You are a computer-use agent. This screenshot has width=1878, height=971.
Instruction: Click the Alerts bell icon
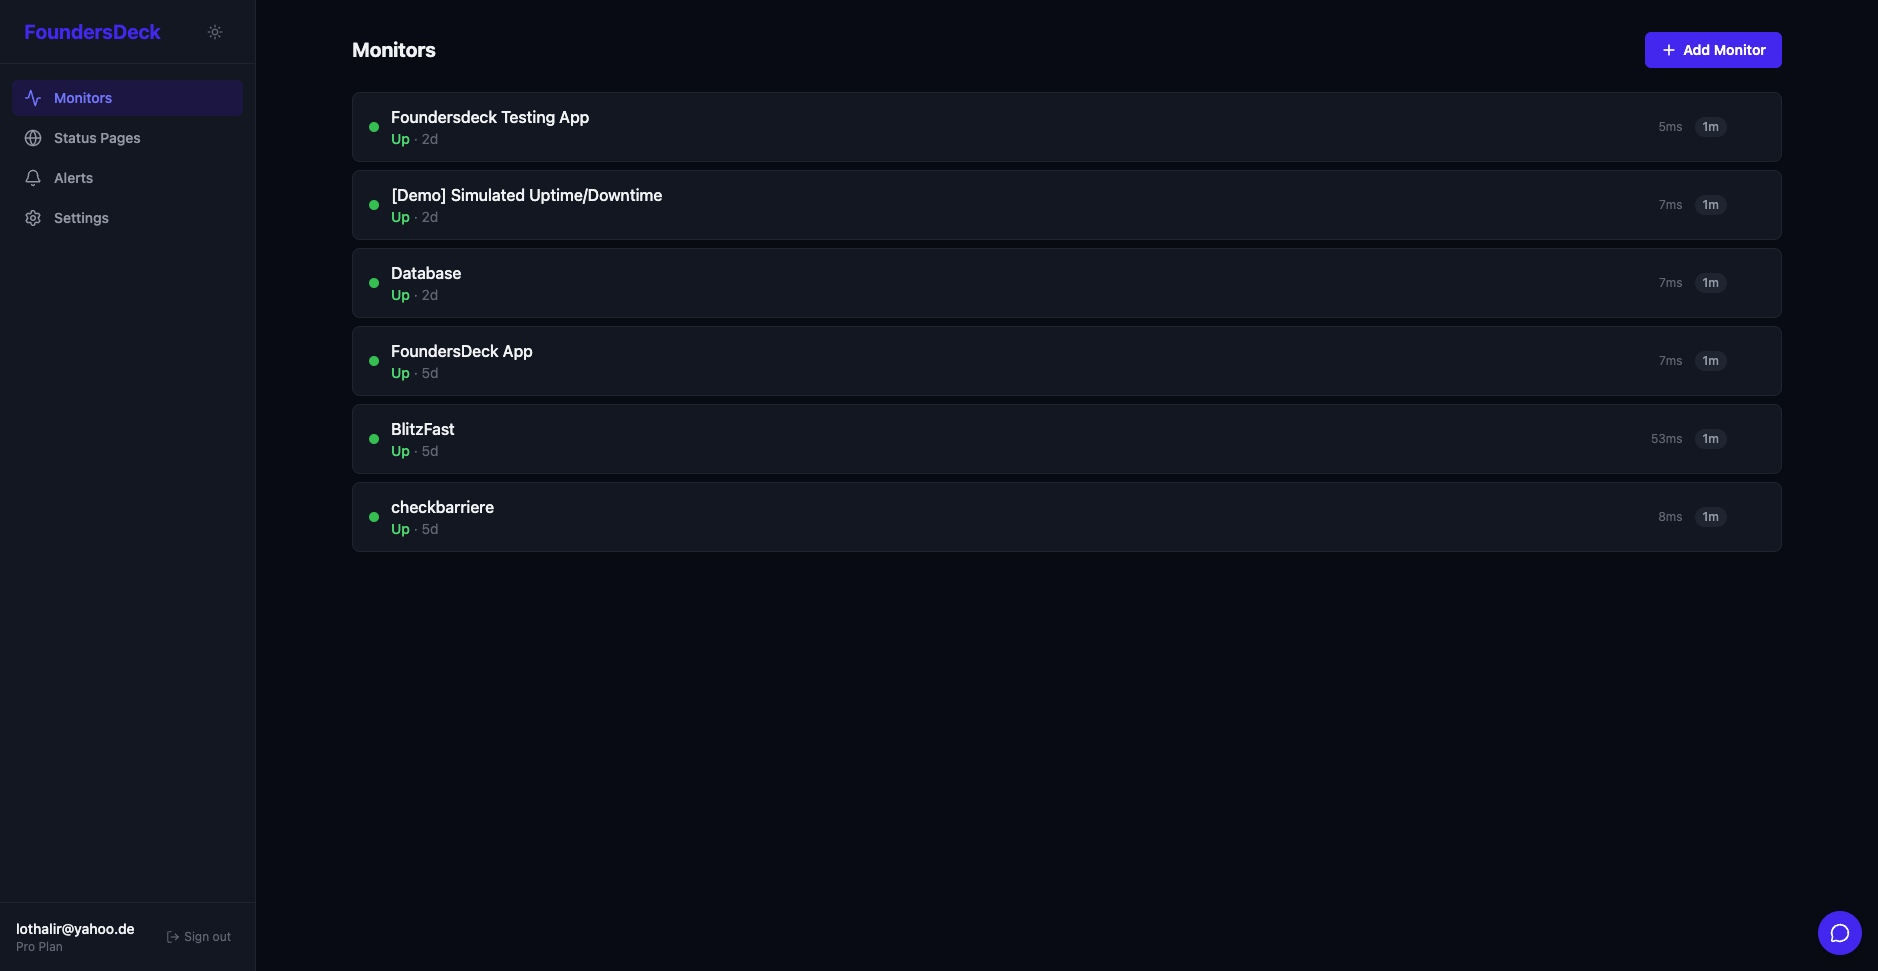(33, 177)
